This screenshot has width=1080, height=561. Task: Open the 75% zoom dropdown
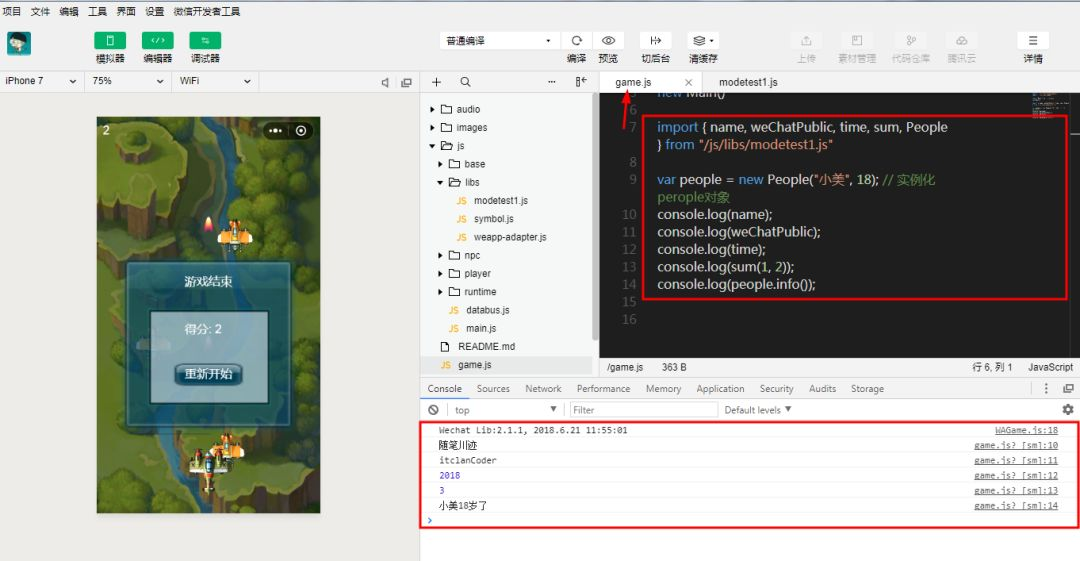click(x=129, y=81)
